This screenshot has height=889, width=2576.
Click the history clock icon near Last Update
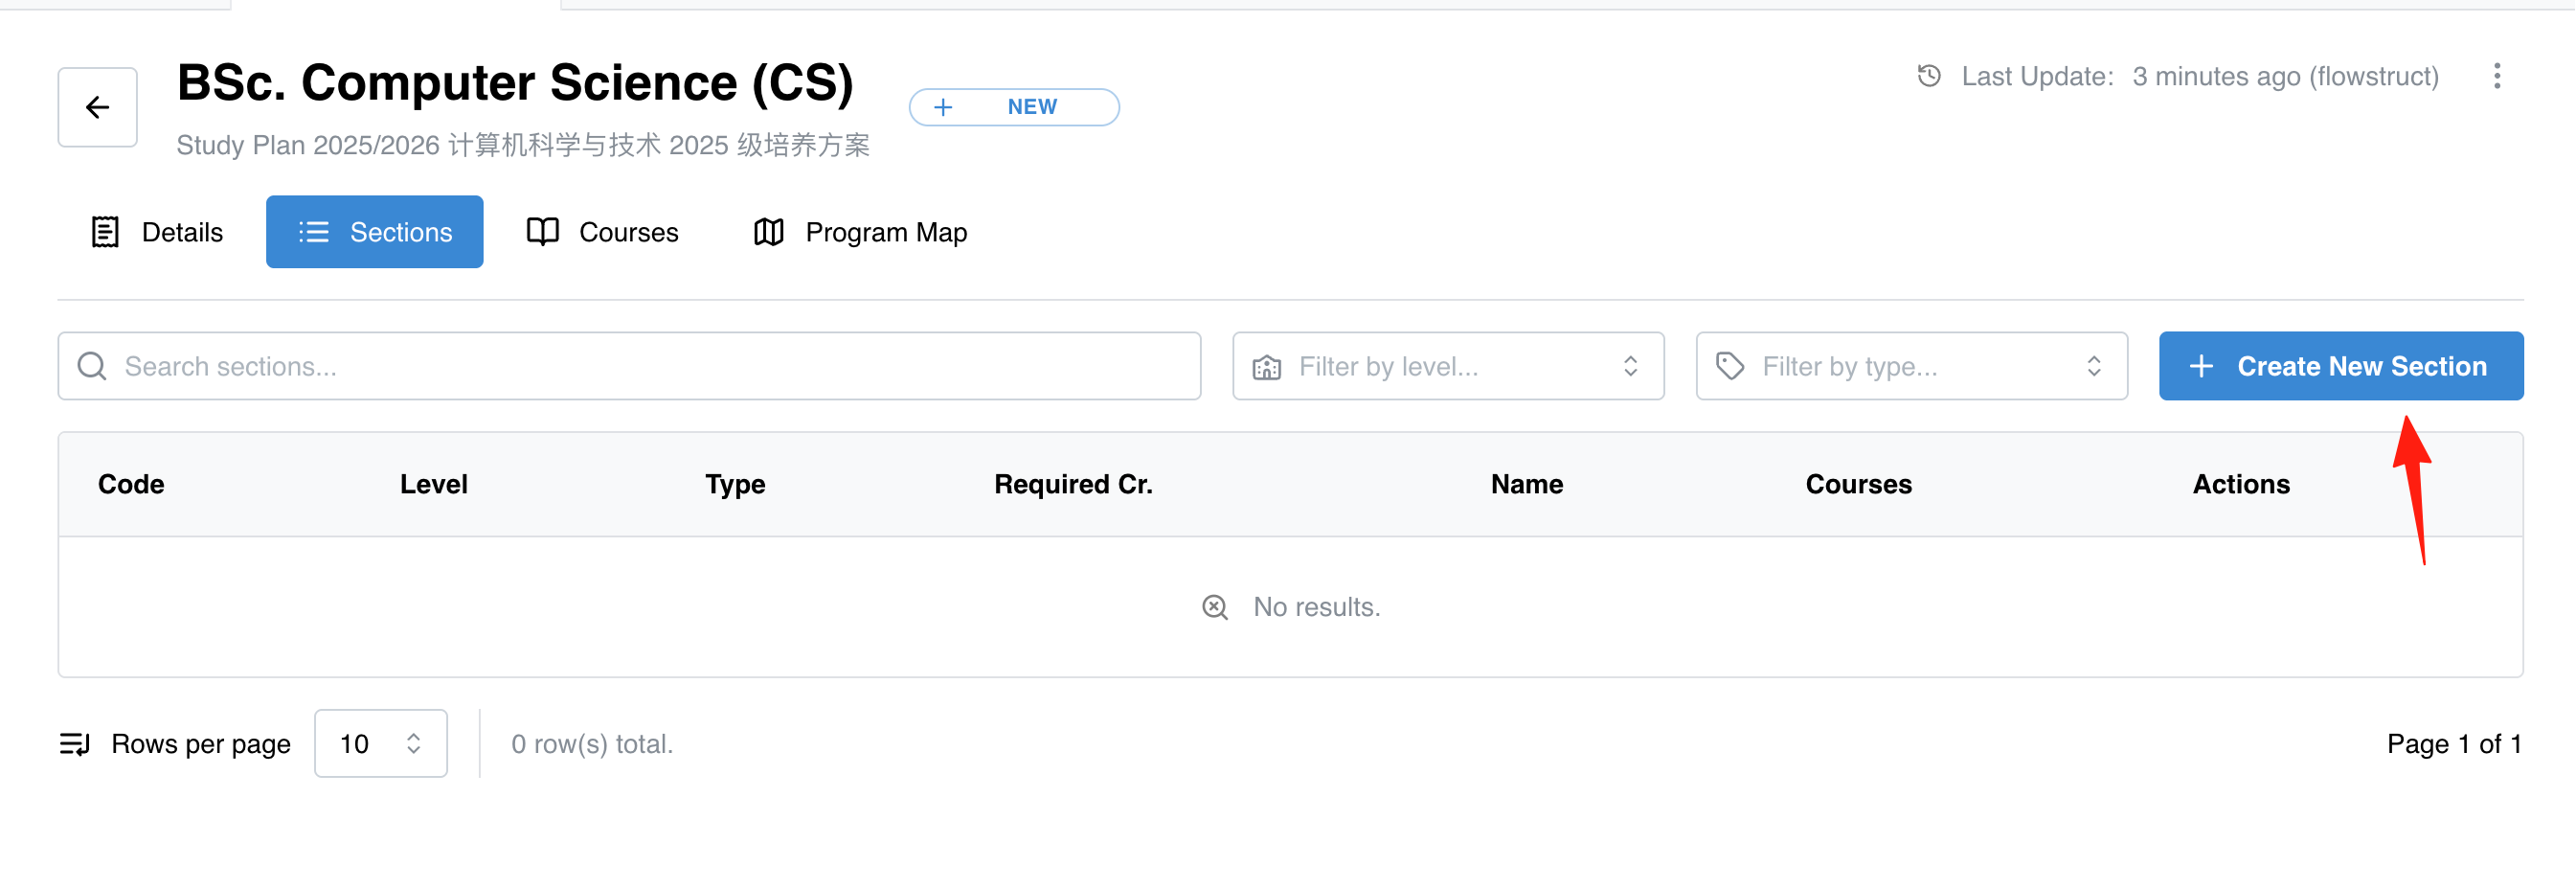point(1929,76)
